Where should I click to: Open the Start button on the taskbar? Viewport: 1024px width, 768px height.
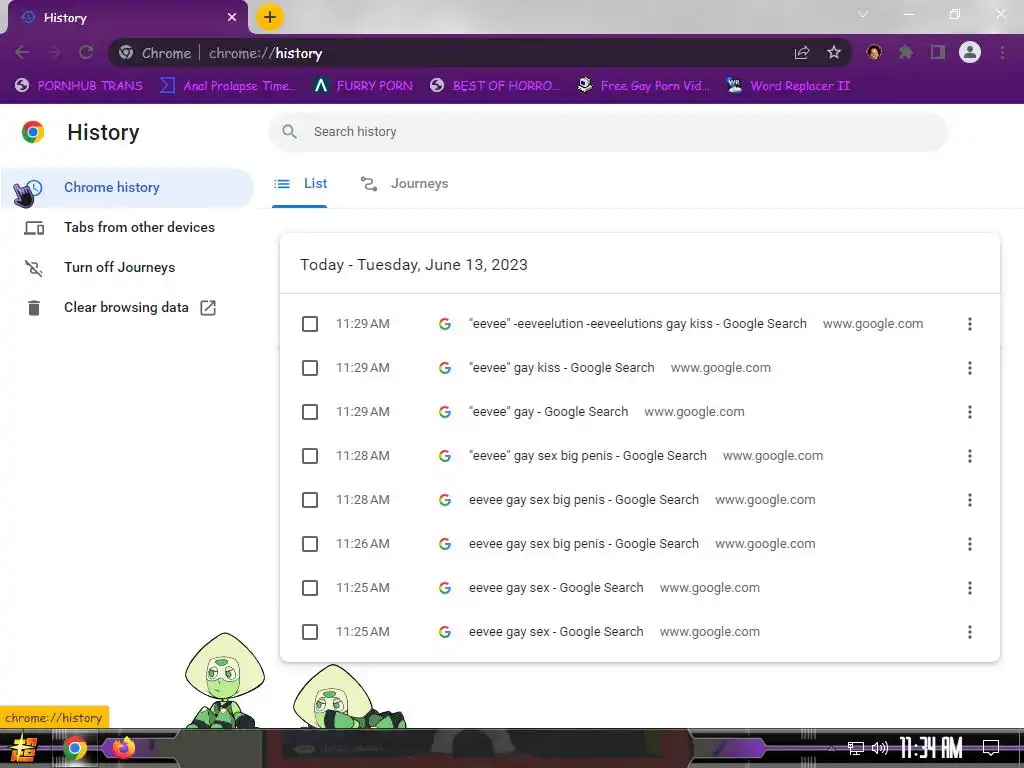coord(23,749)
